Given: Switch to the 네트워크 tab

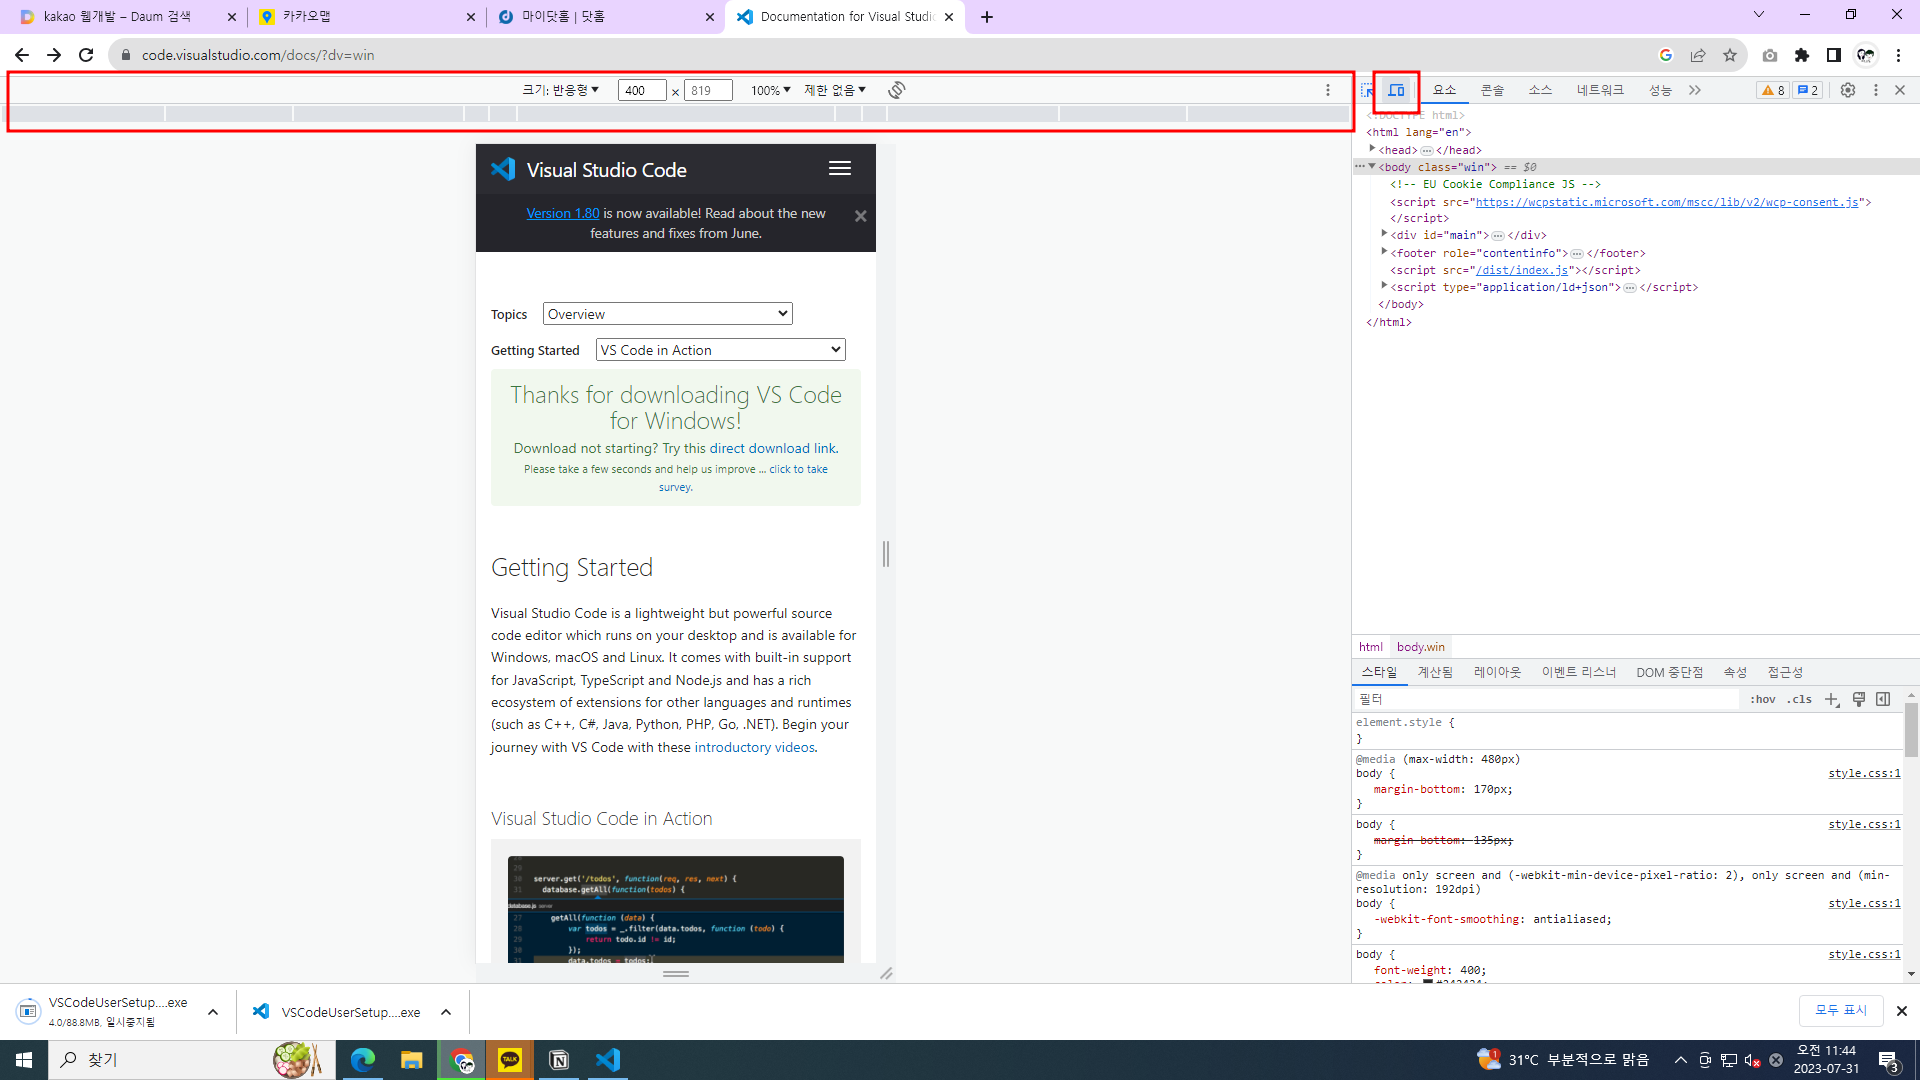Looking at the screenshot, I should pos(1600,90).
